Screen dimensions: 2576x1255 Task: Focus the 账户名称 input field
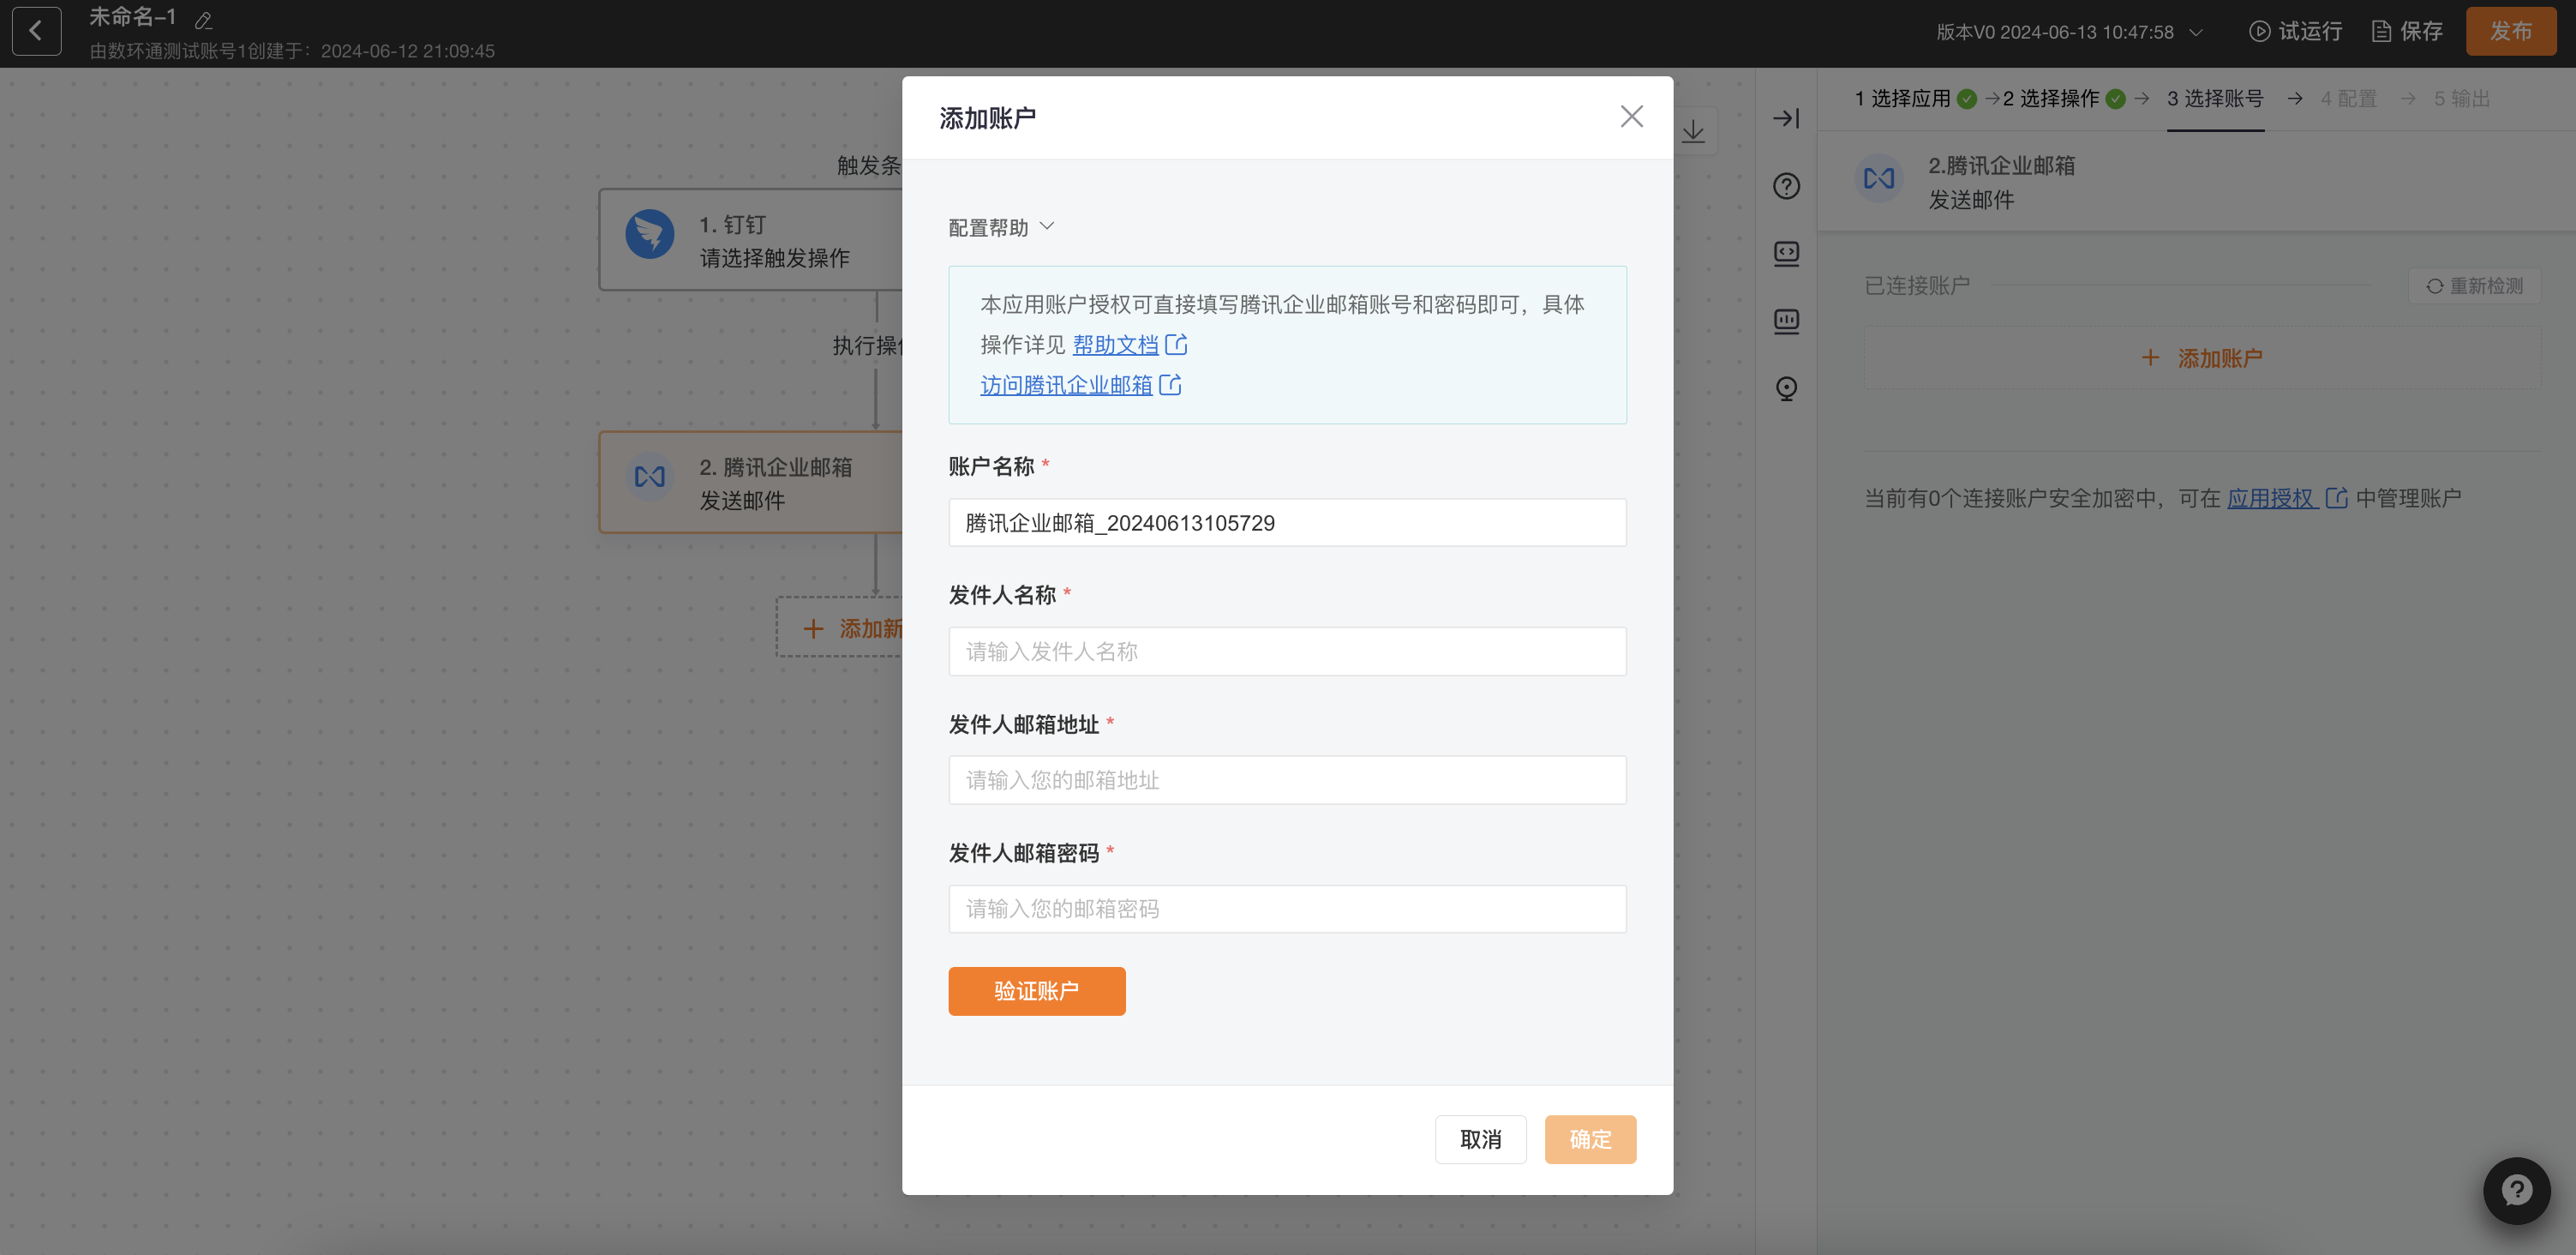point(1287,523)
